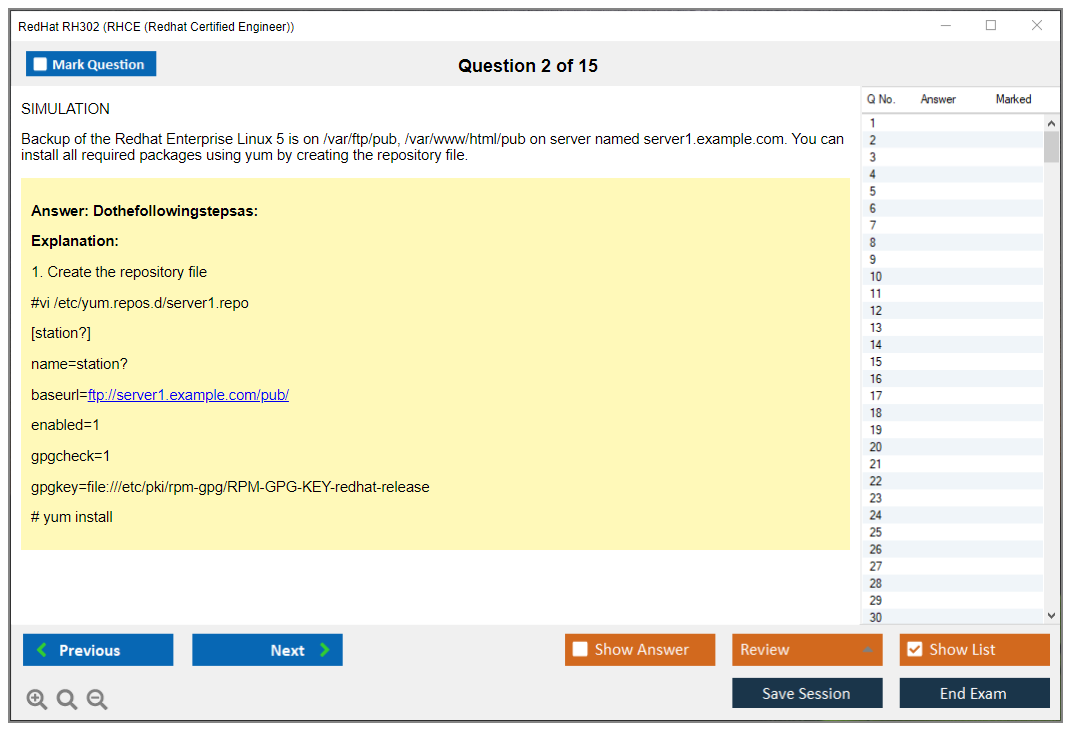Click the zoom out magnifier icon

97,699
